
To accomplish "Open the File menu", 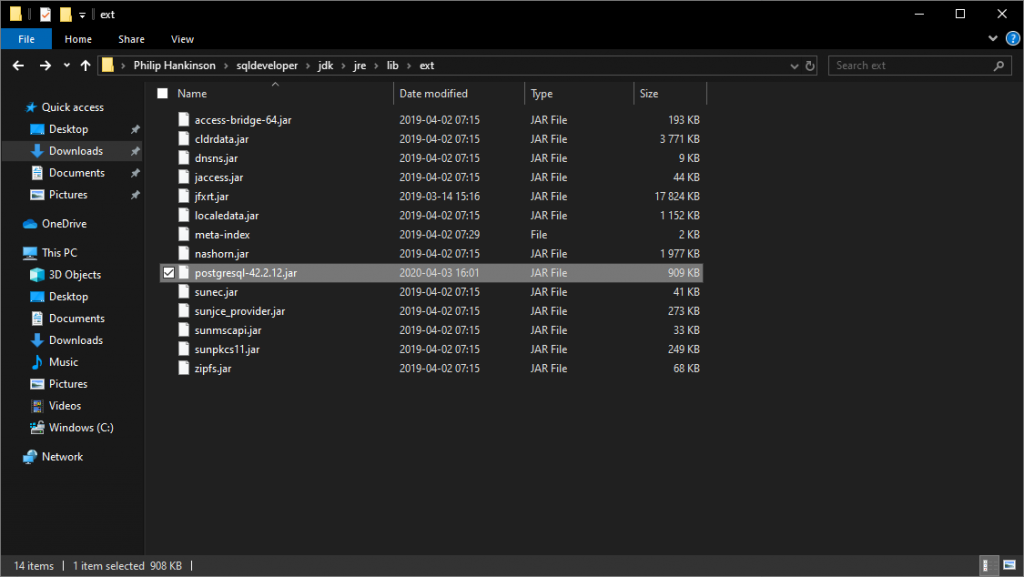I will 26,39.
